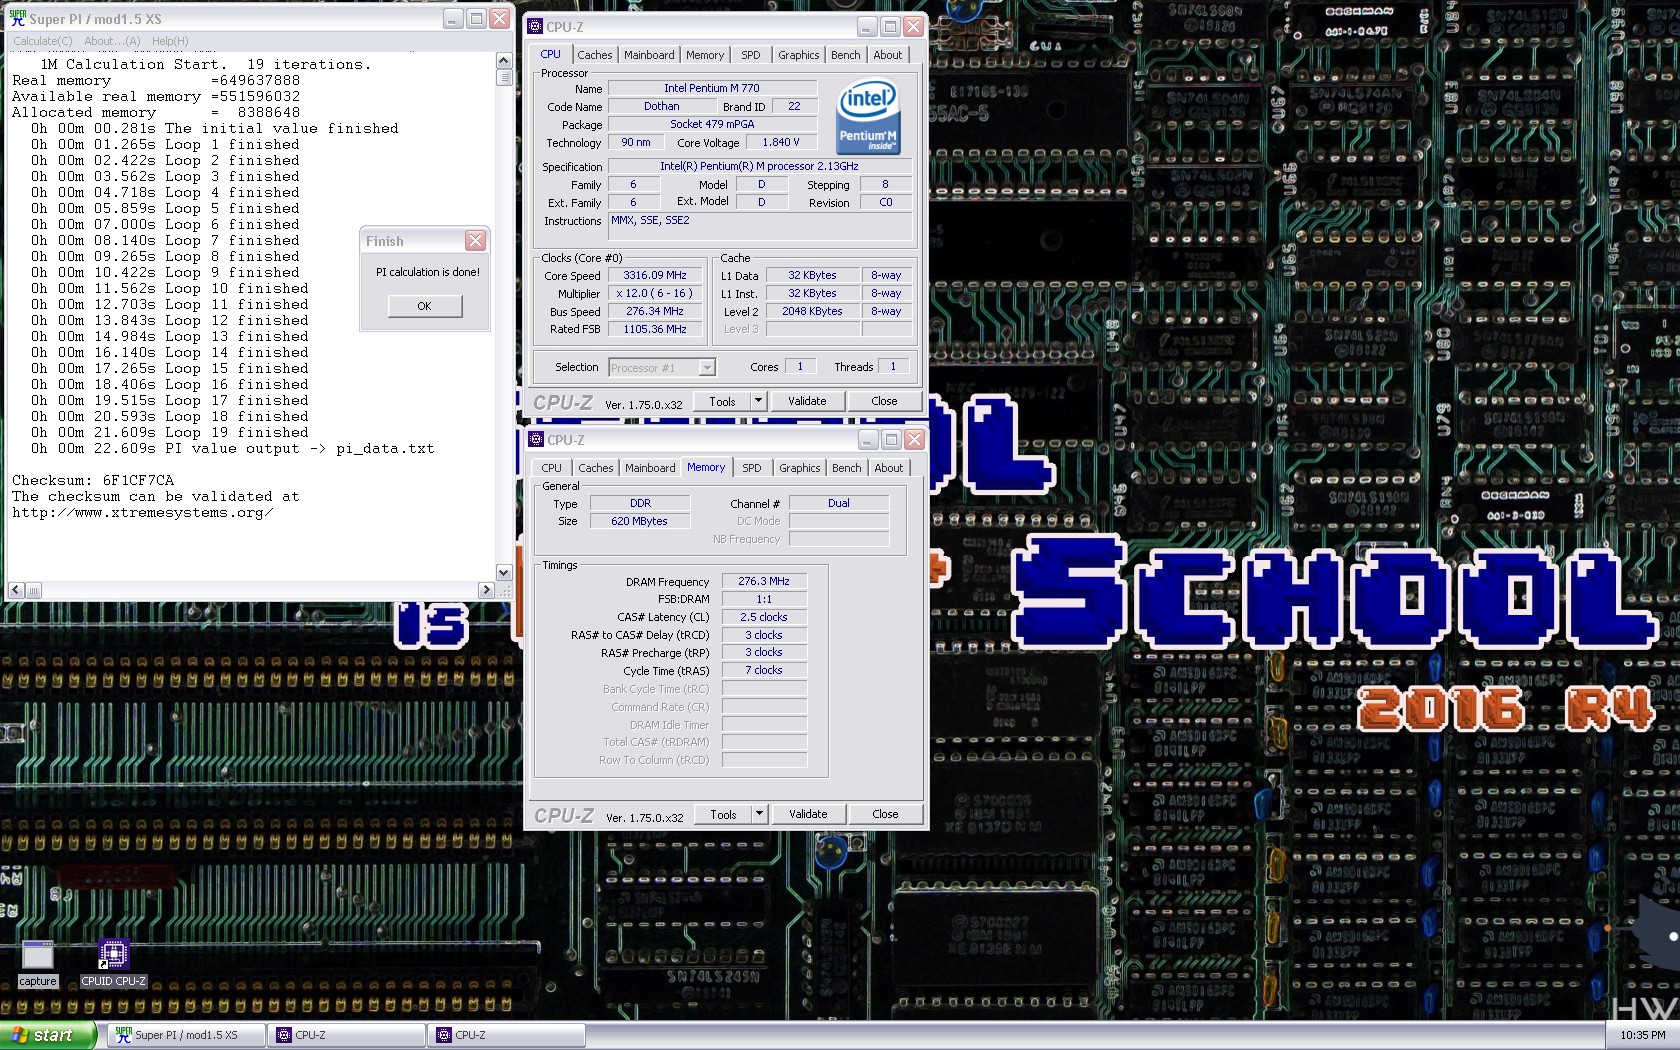
Task: Click the taskbar clock 10:35 PM
Action: click(1643, 1035)
